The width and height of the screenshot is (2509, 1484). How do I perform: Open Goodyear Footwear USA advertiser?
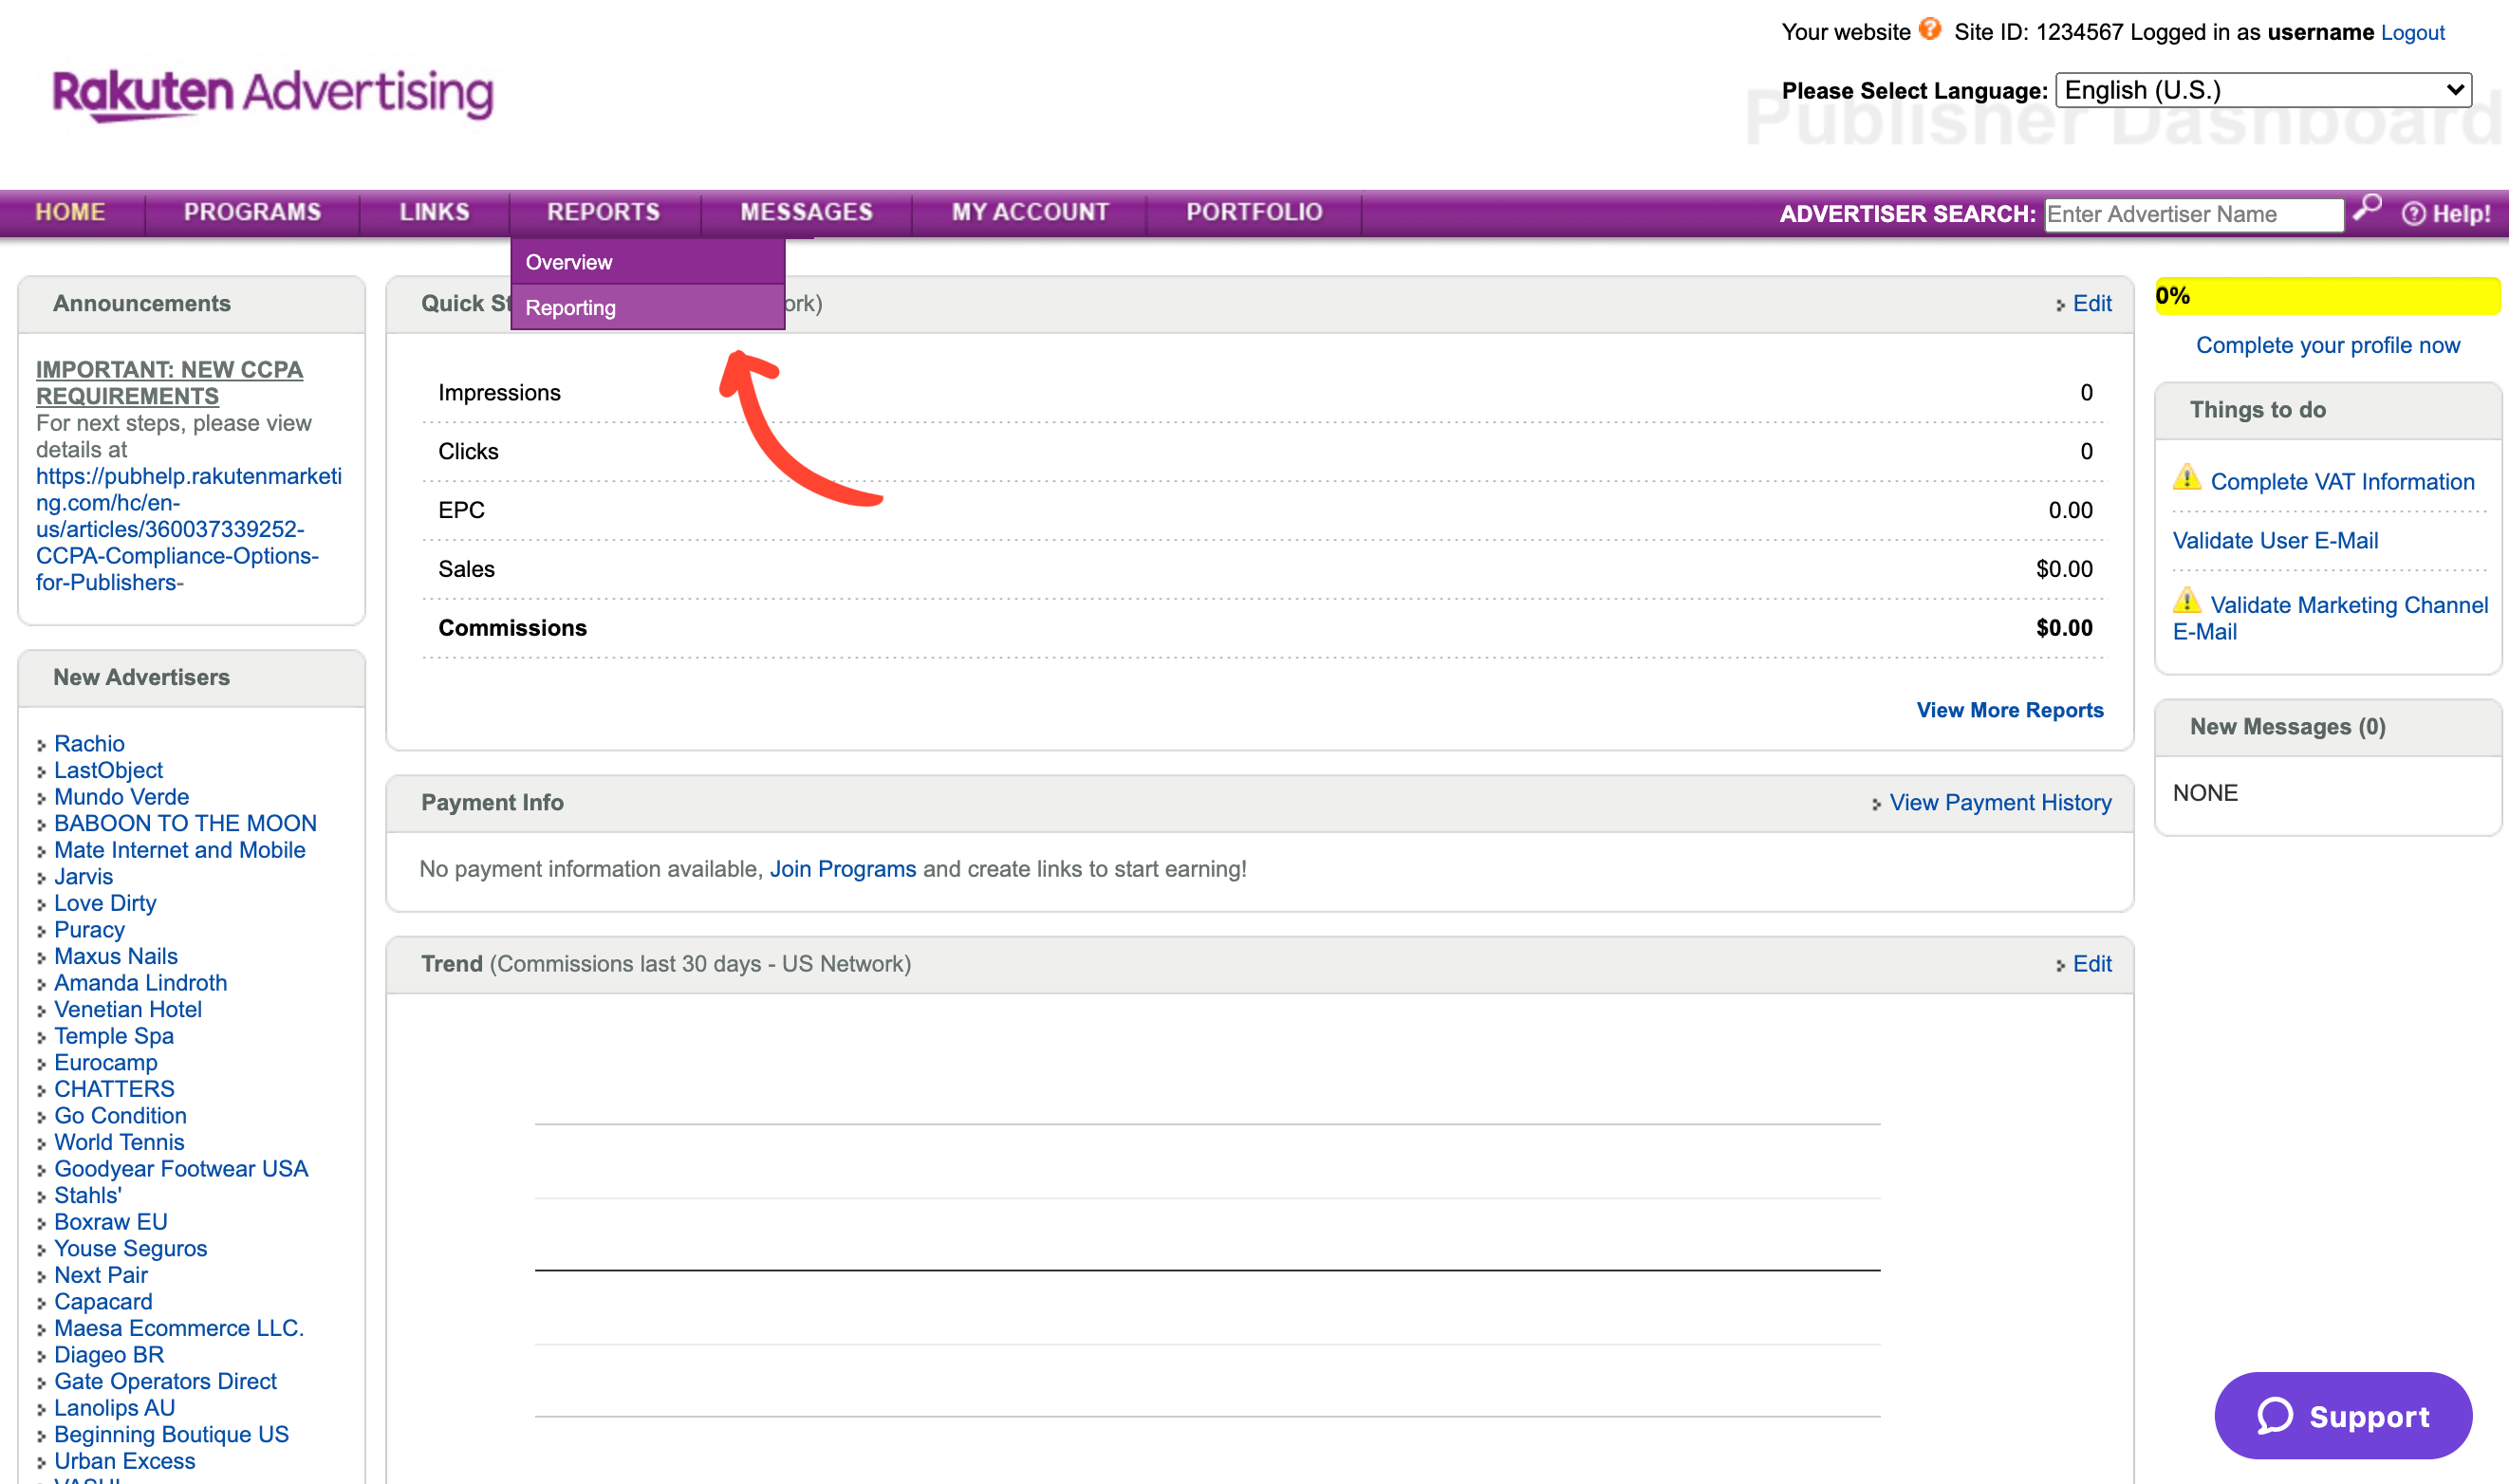[181, 1168]
